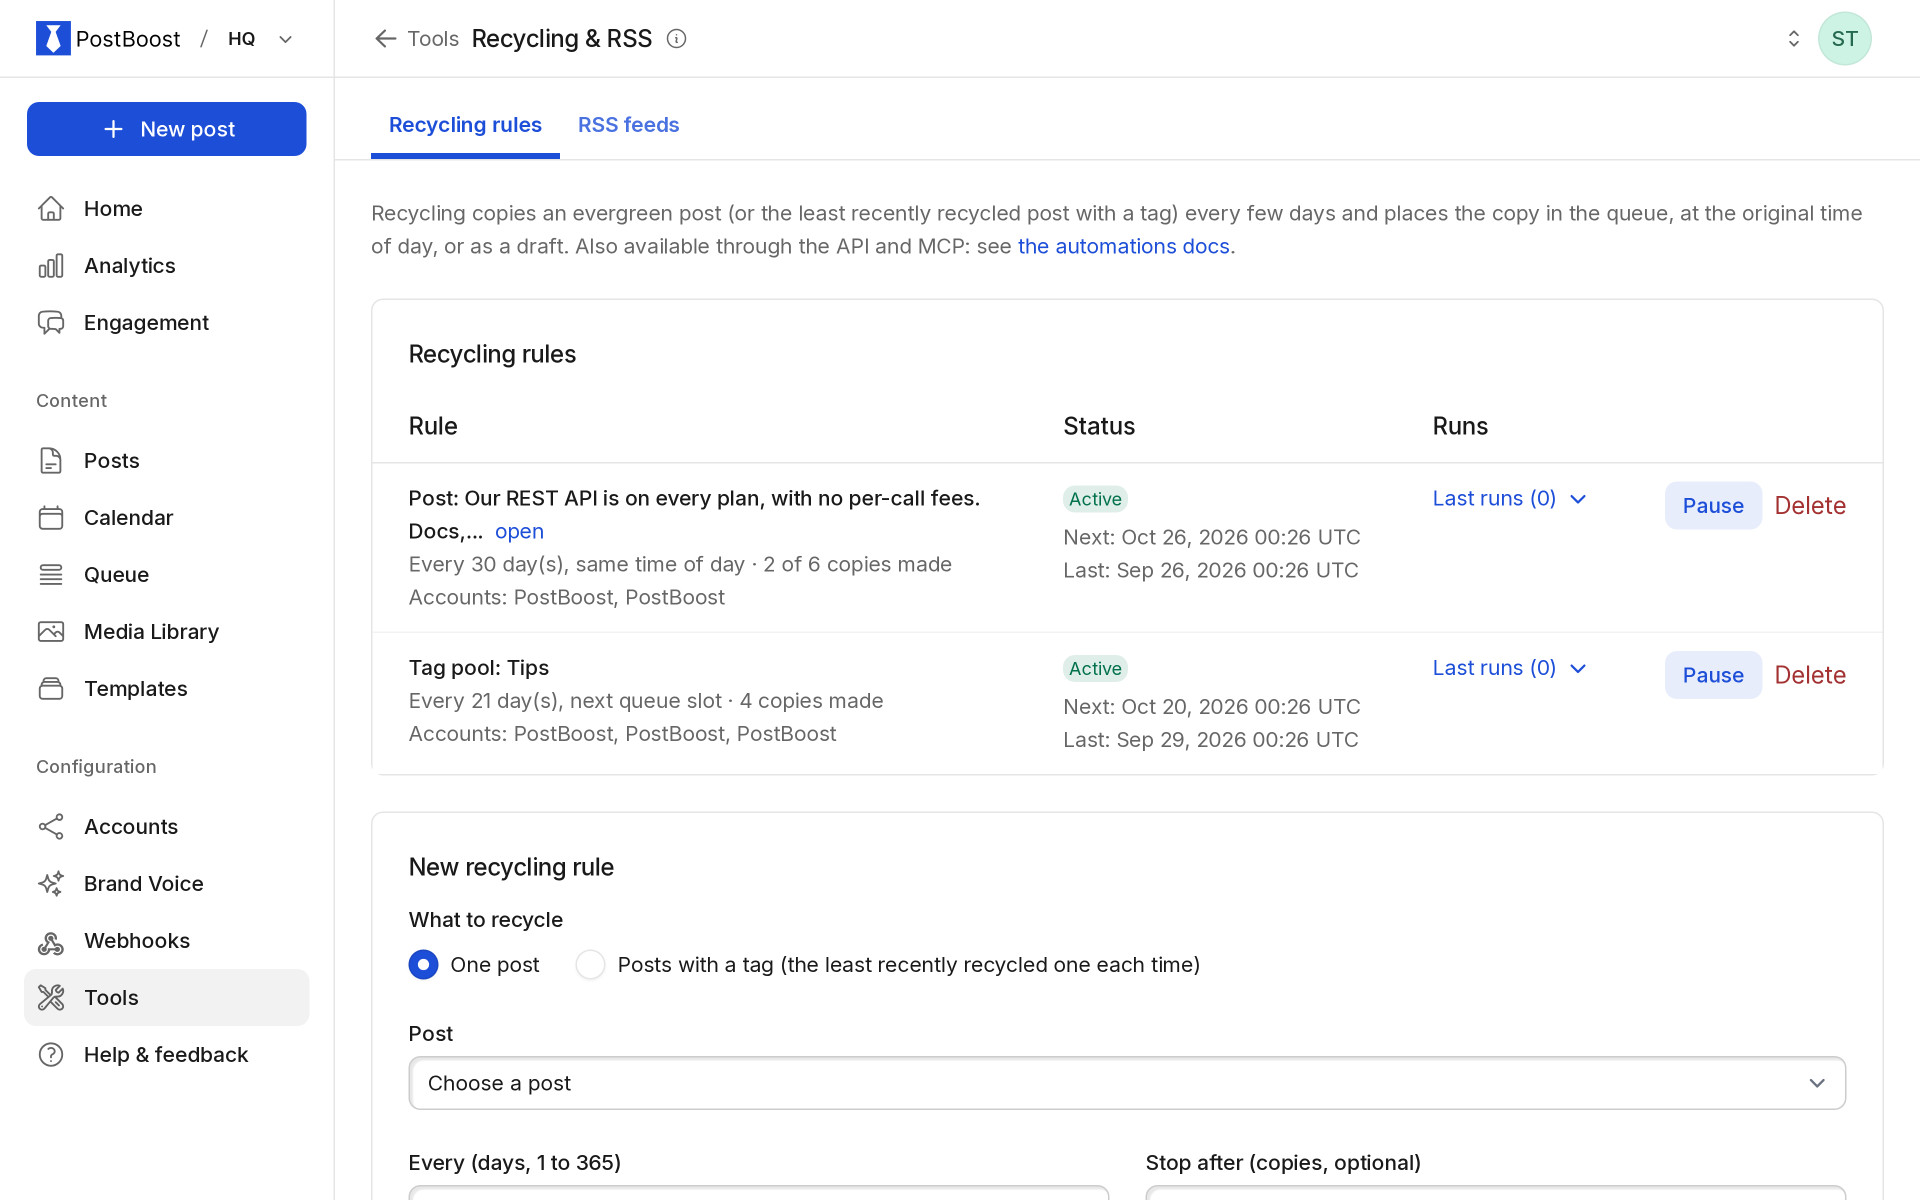Viewport: 1920px width, 1200px height.
Task: Click the New post button
Action: [167, 129]
